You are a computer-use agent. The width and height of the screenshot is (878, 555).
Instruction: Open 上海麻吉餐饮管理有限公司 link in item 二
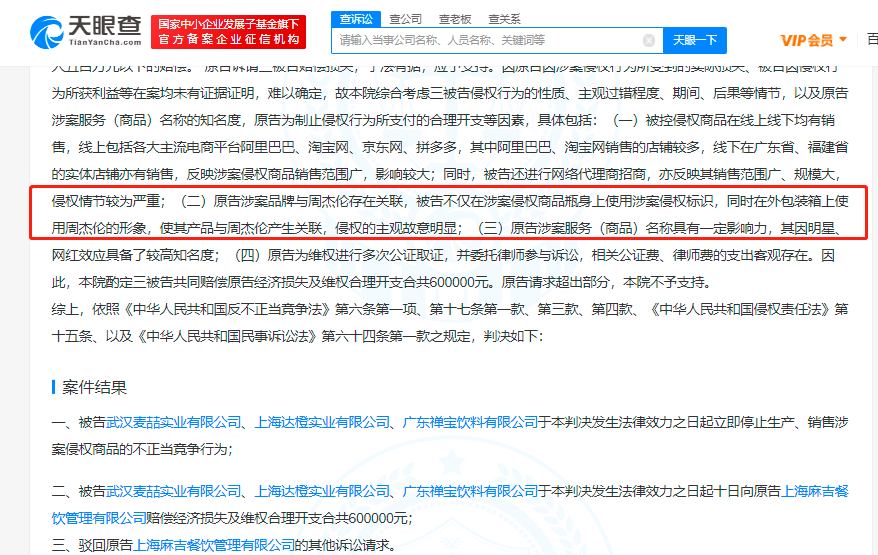[815, 491]
